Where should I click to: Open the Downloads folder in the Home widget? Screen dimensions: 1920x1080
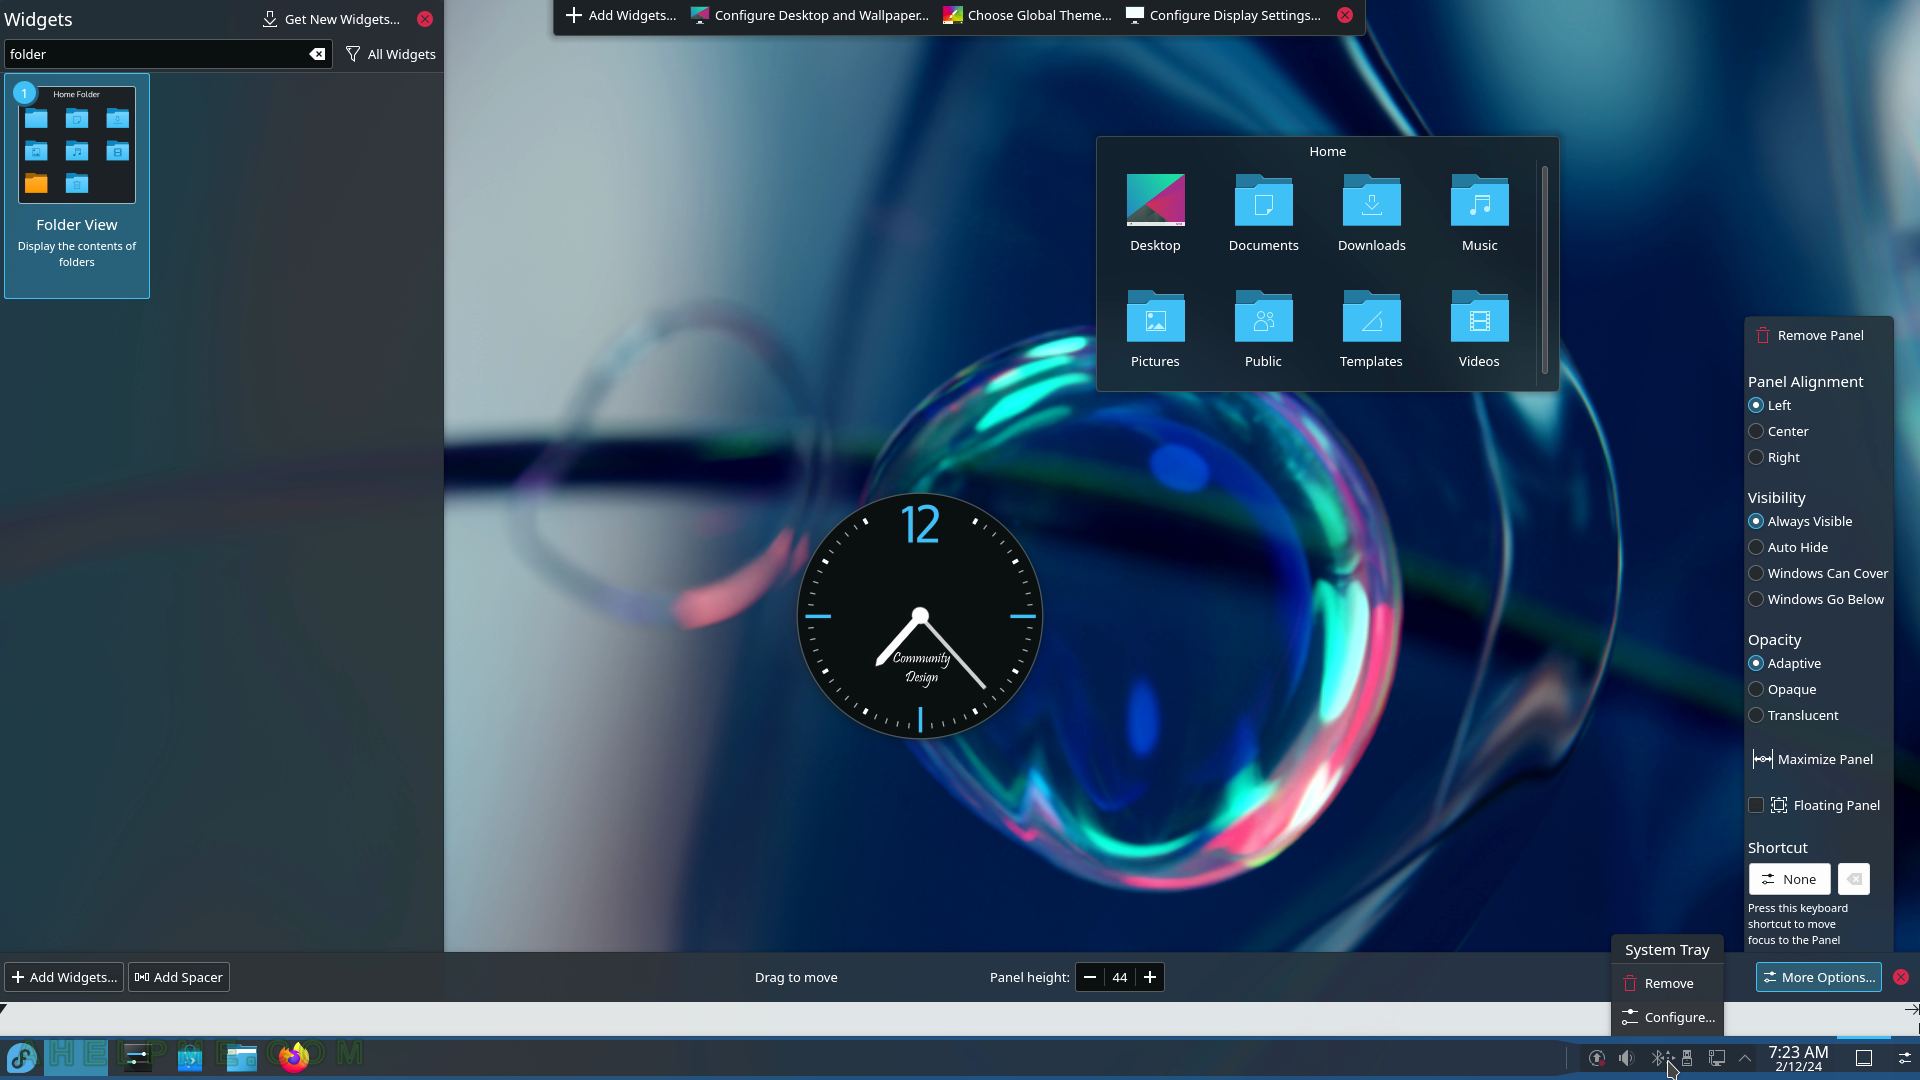[1371, 213]
